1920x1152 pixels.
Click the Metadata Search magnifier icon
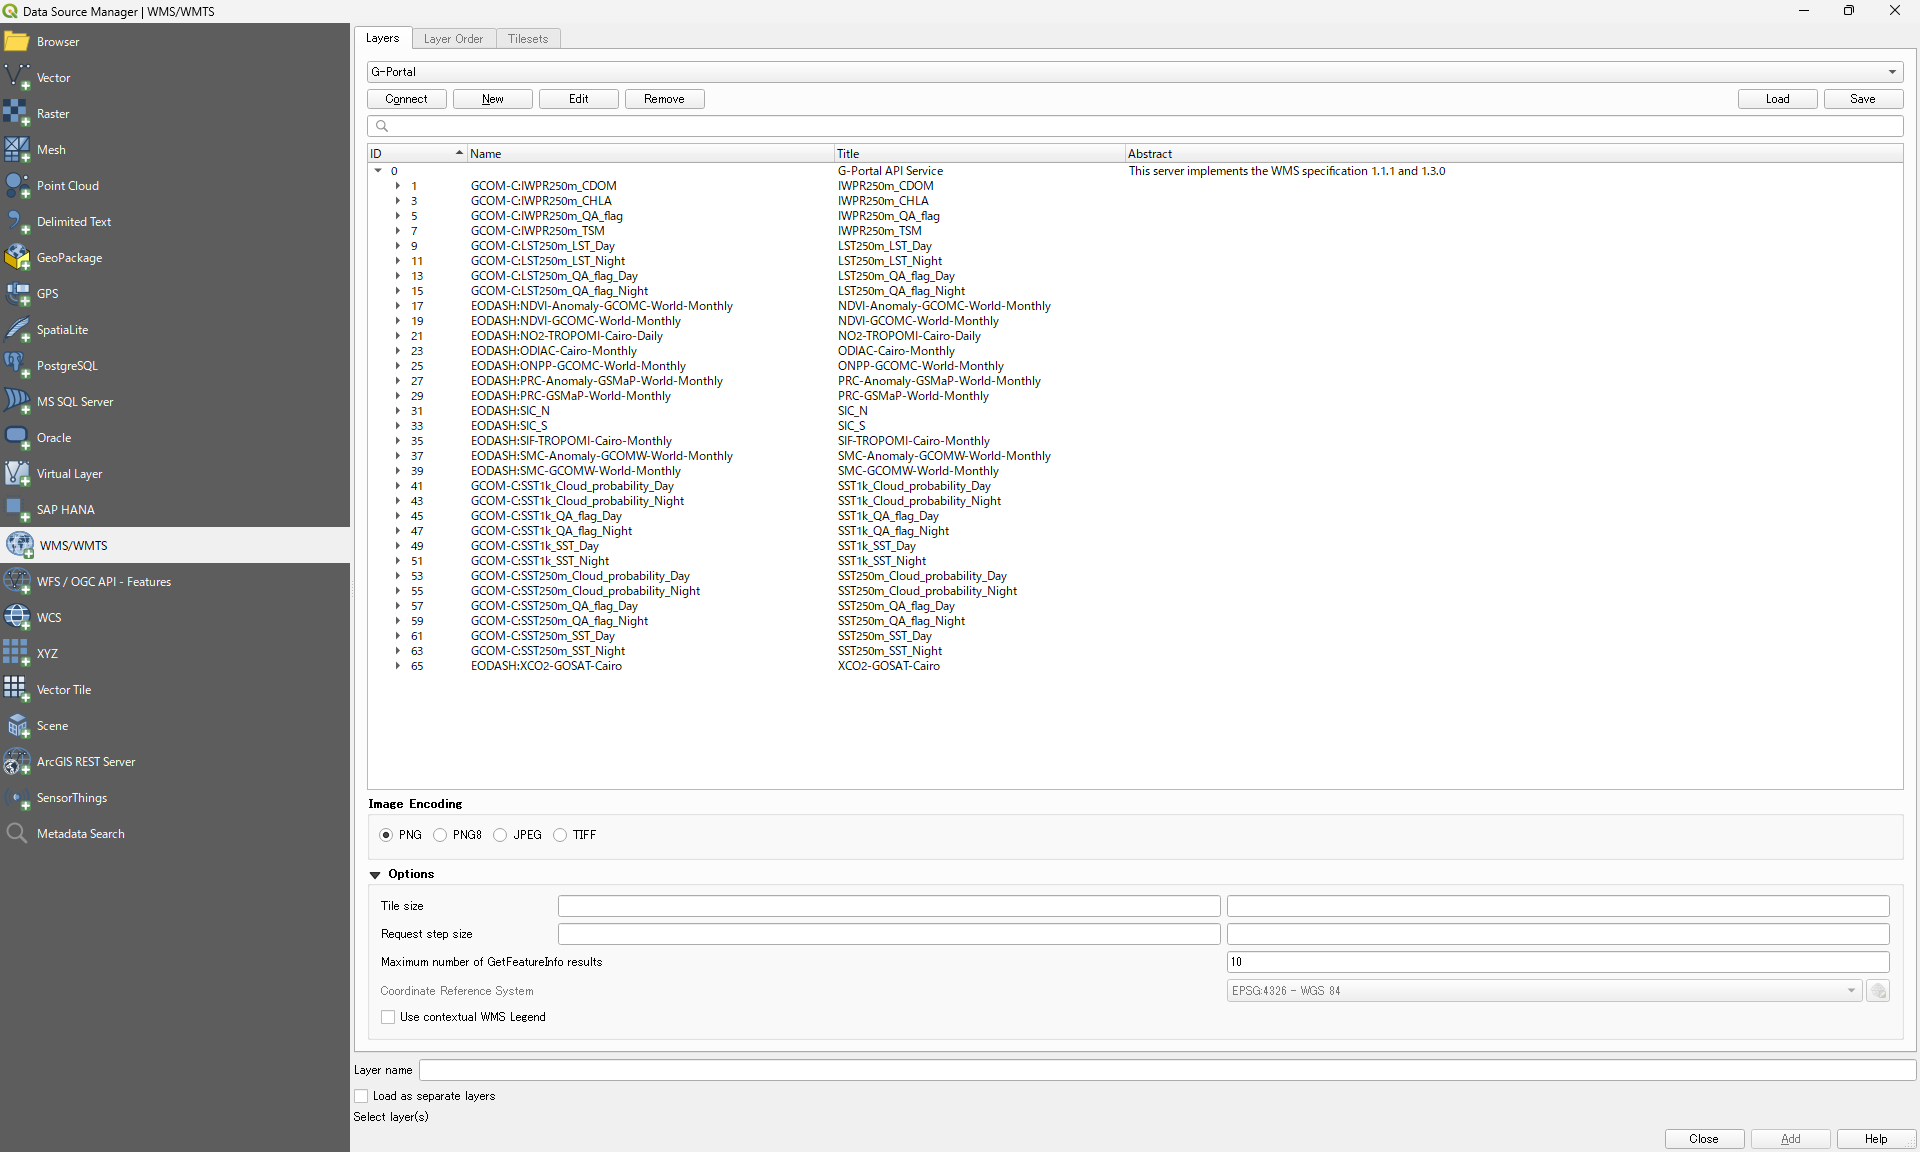tap(17, 834)
